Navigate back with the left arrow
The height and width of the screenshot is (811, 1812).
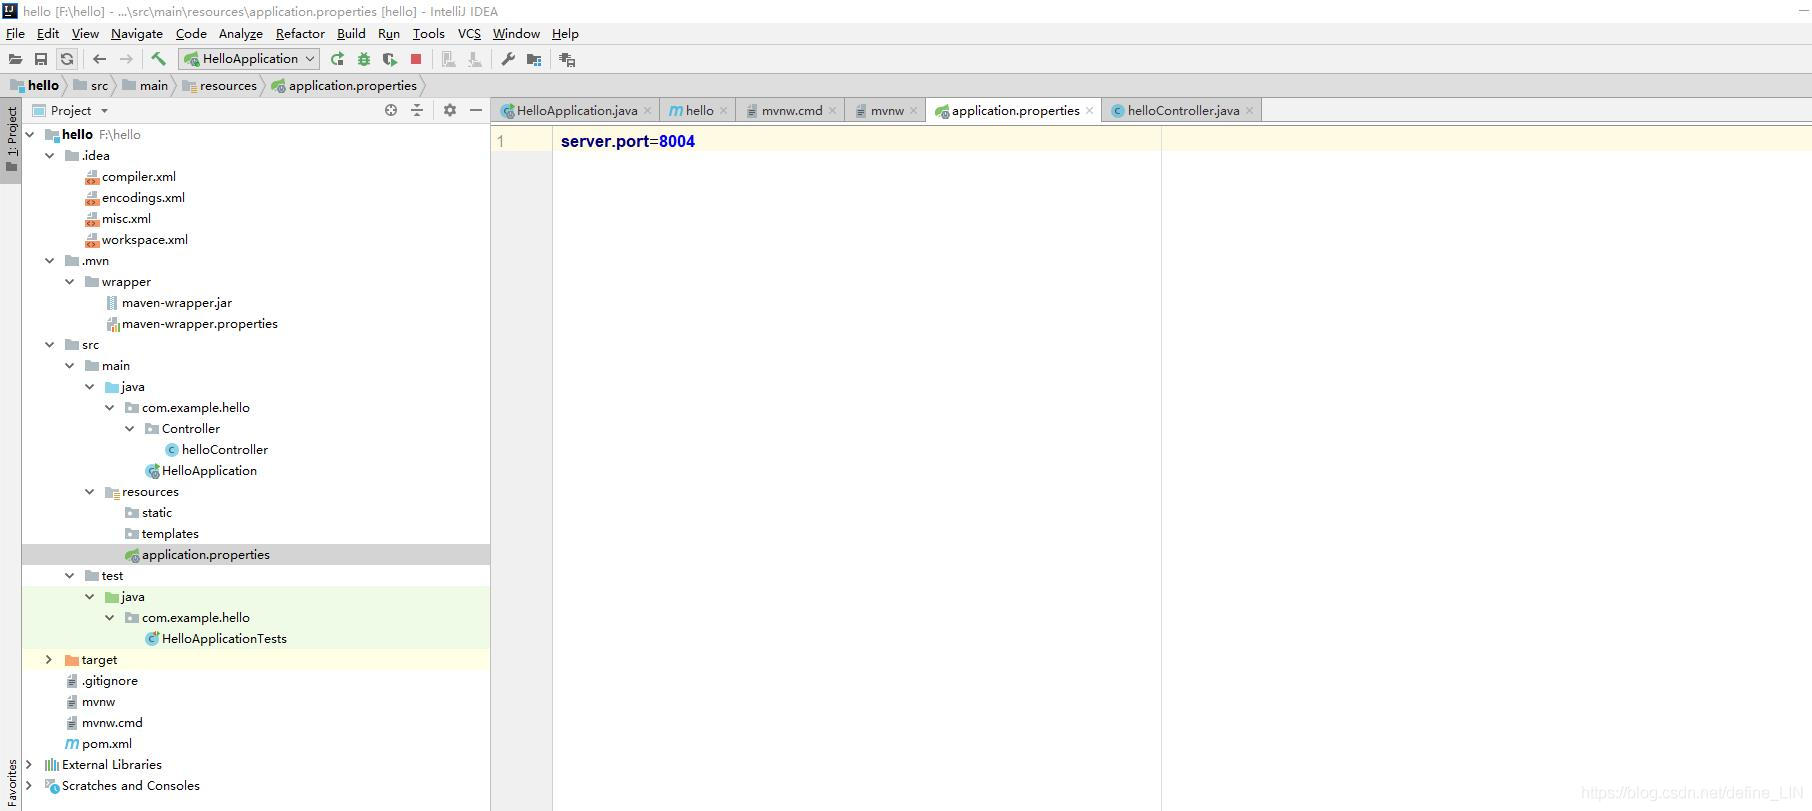99,59
